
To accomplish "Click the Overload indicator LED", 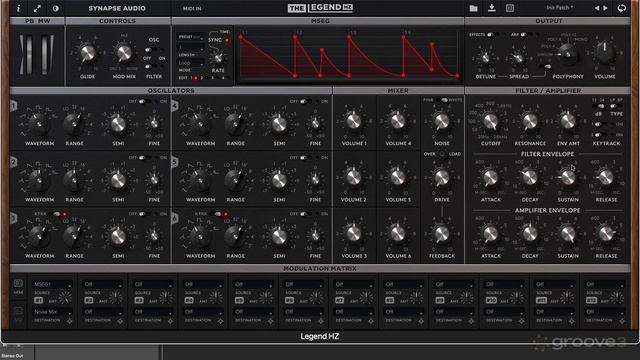I will 442,154.
